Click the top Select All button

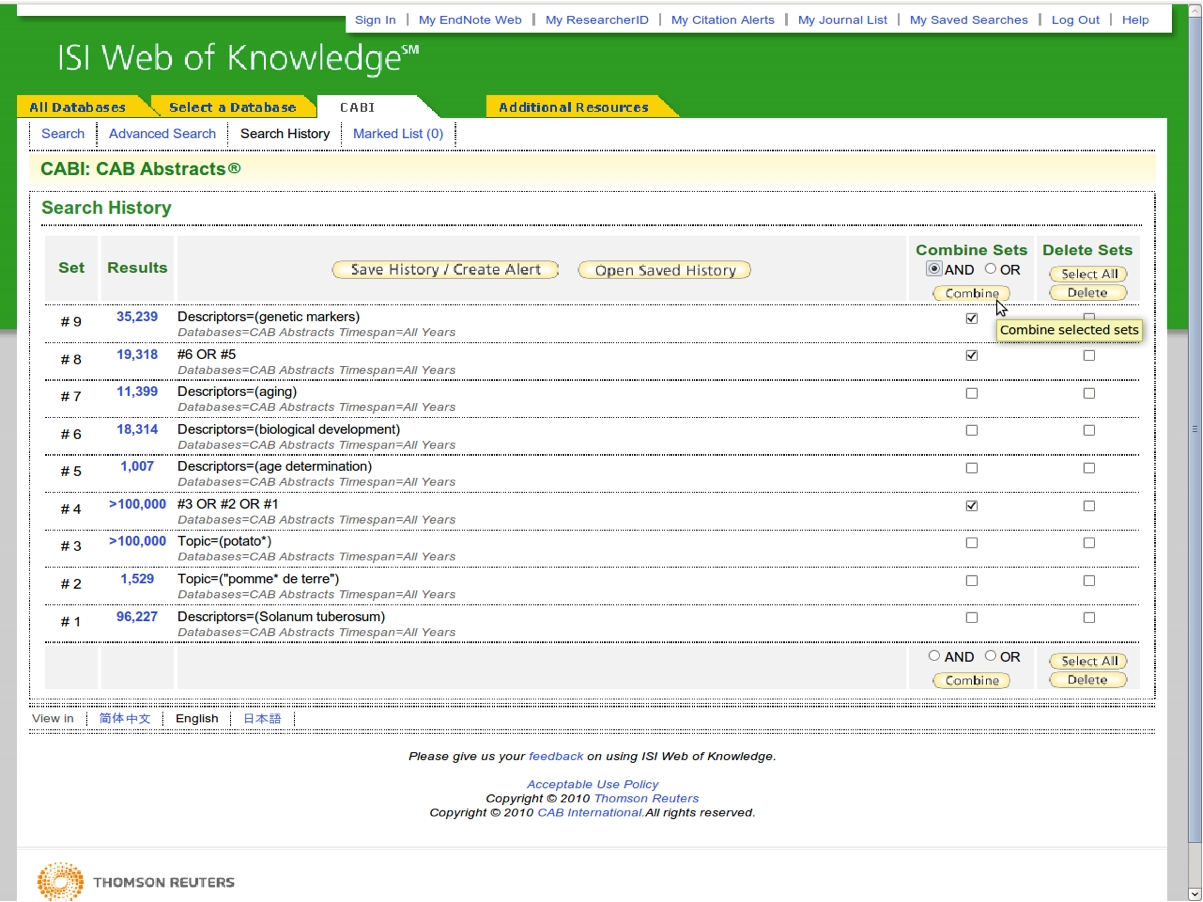point(1089,274)
